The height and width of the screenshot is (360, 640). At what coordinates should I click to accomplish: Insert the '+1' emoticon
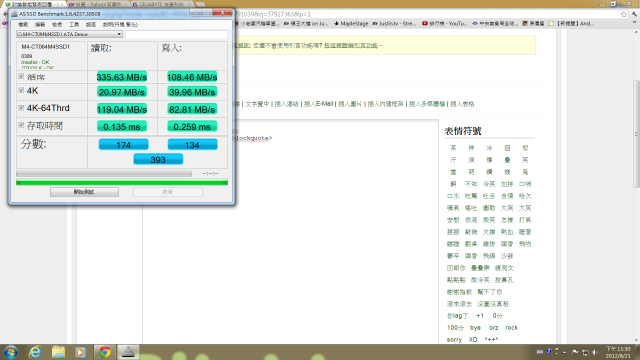pyautogui.click(x=480, y=316)
